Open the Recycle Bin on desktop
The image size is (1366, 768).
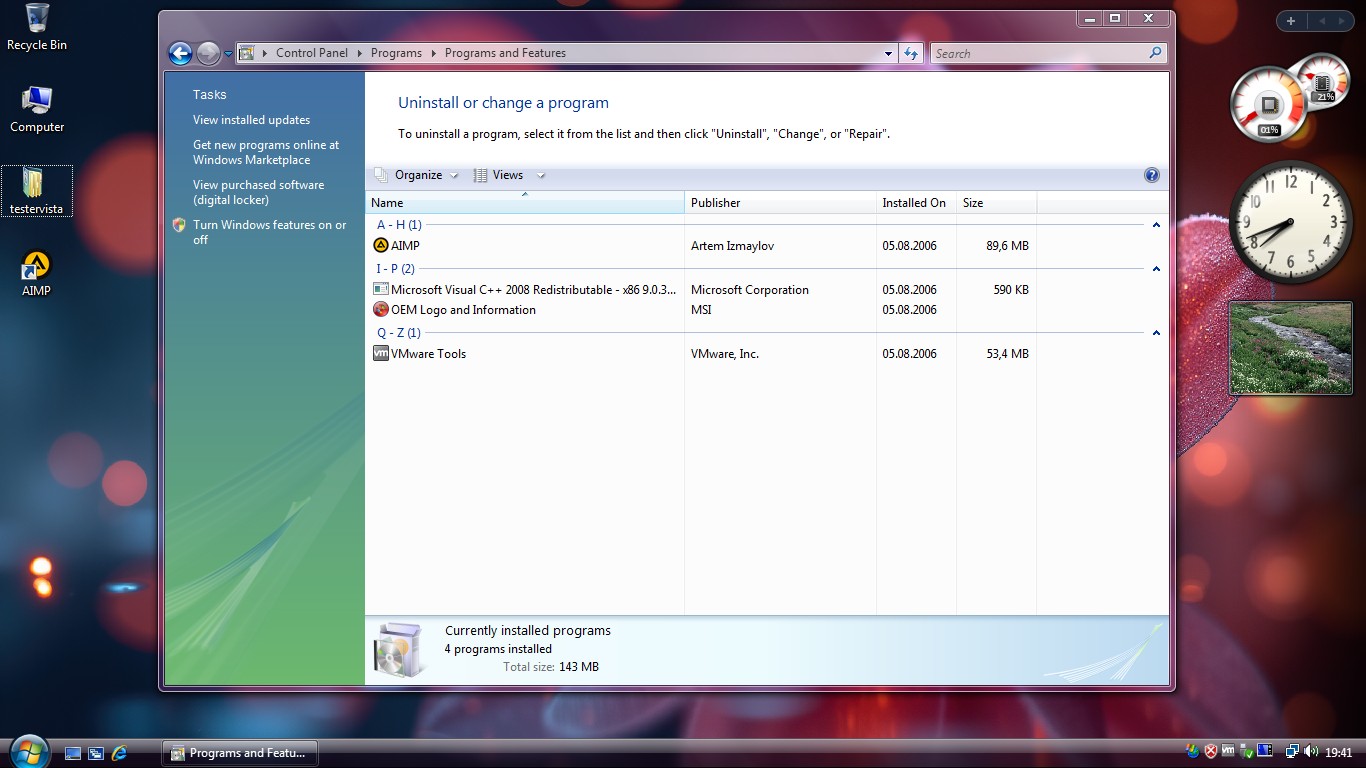pyautogui.click(x=37, y=27)
